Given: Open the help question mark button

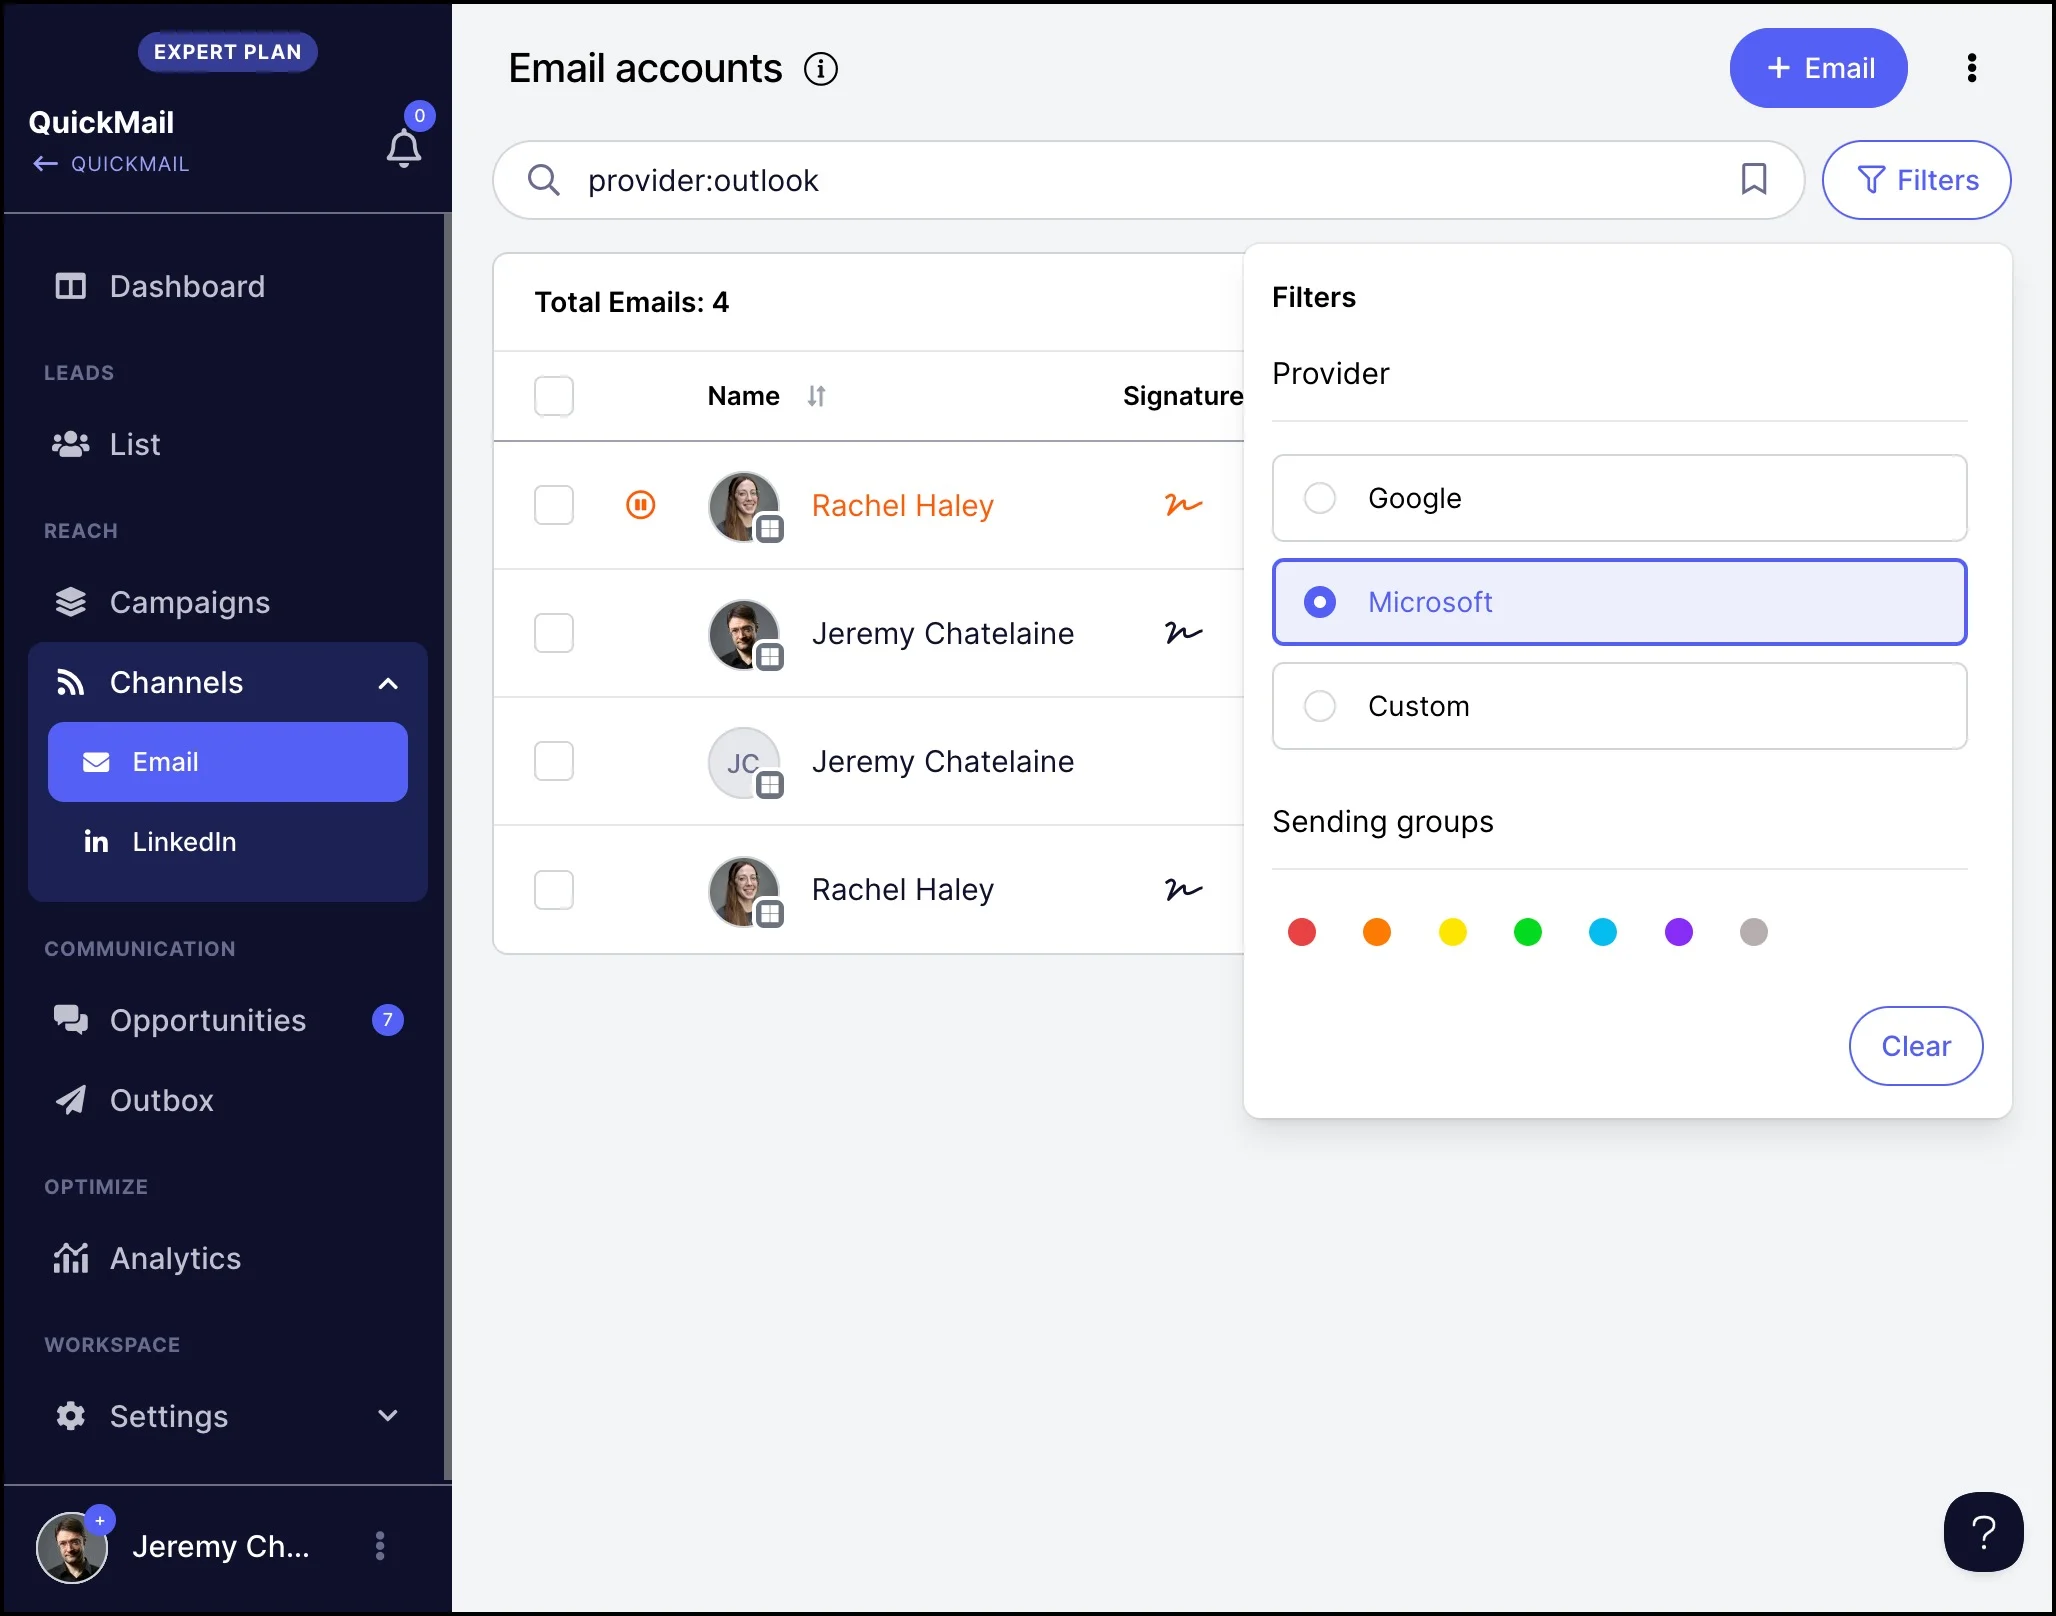Looking at the screenshot, I should [x=1983, y=1532].
